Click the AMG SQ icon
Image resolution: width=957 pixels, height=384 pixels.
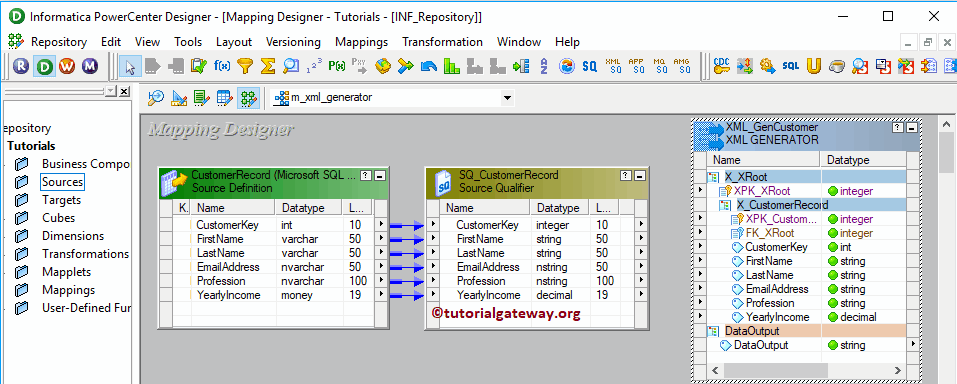point(682,66)
